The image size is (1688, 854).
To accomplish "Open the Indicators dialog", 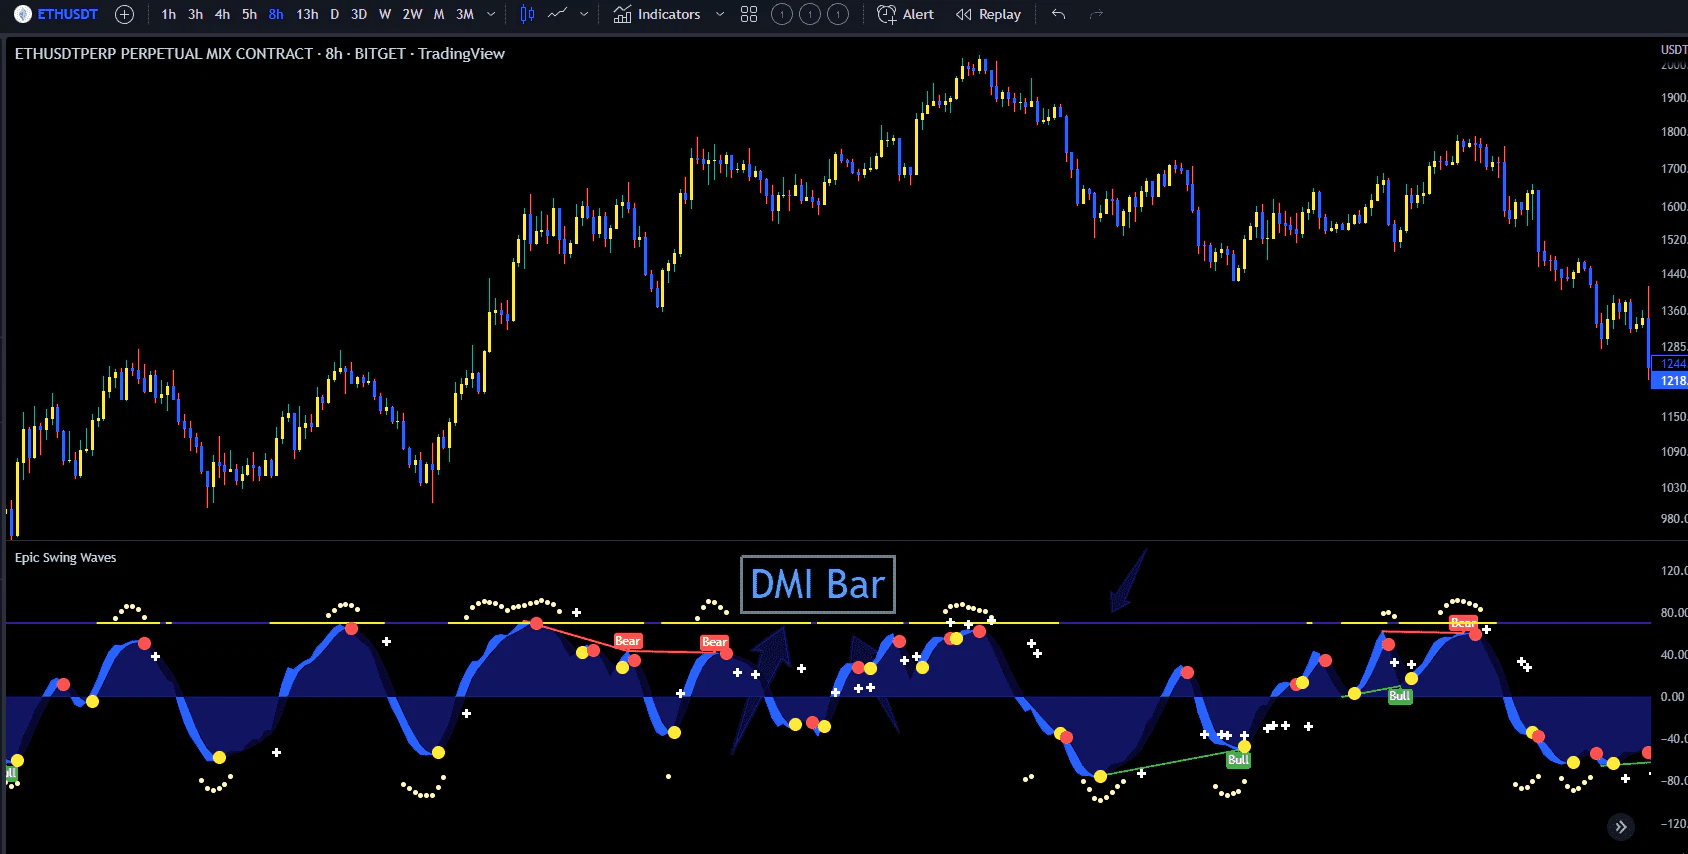I will tap(657, 14).
